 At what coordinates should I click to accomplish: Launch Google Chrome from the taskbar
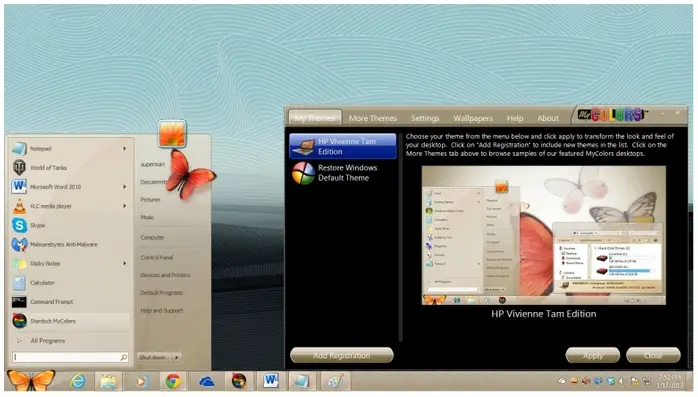point(173,381)
